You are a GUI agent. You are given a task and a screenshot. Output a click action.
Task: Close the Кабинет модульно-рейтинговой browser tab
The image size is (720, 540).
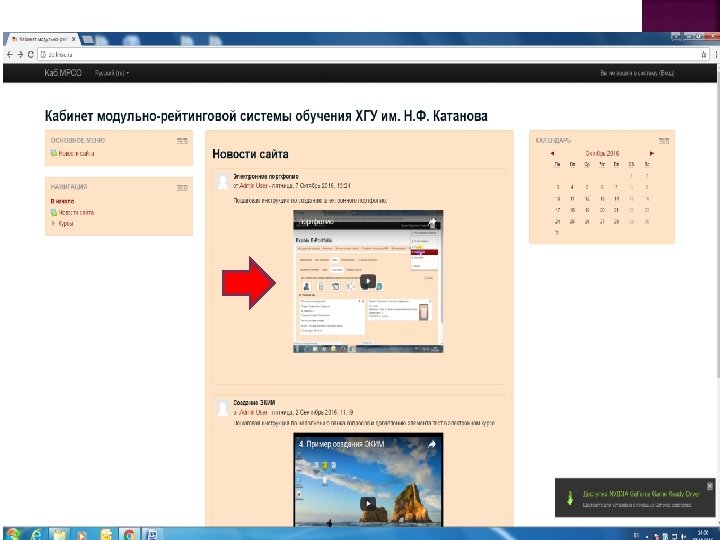click(x=73, y=39)
